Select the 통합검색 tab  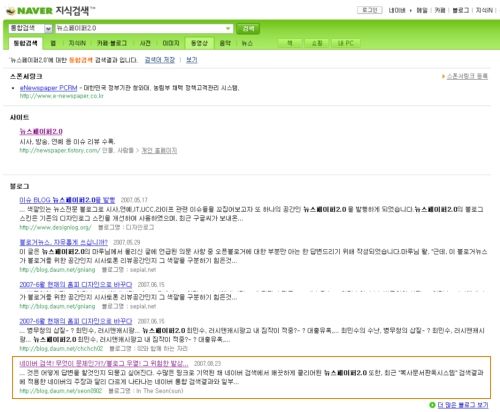click(x=25, y=43)
